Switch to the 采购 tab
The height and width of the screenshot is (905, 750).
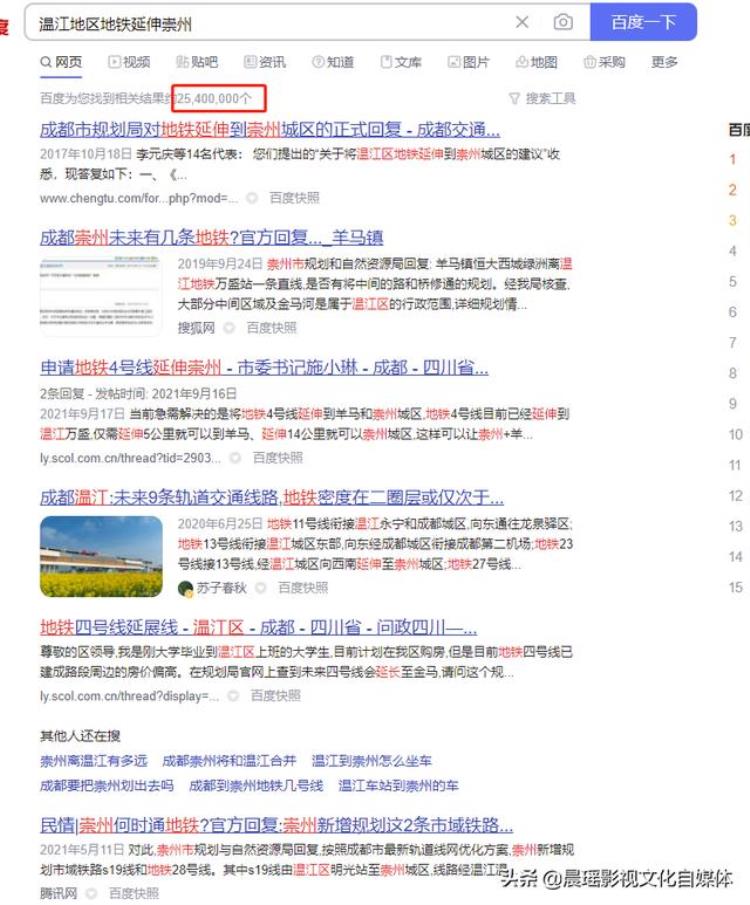605,62
